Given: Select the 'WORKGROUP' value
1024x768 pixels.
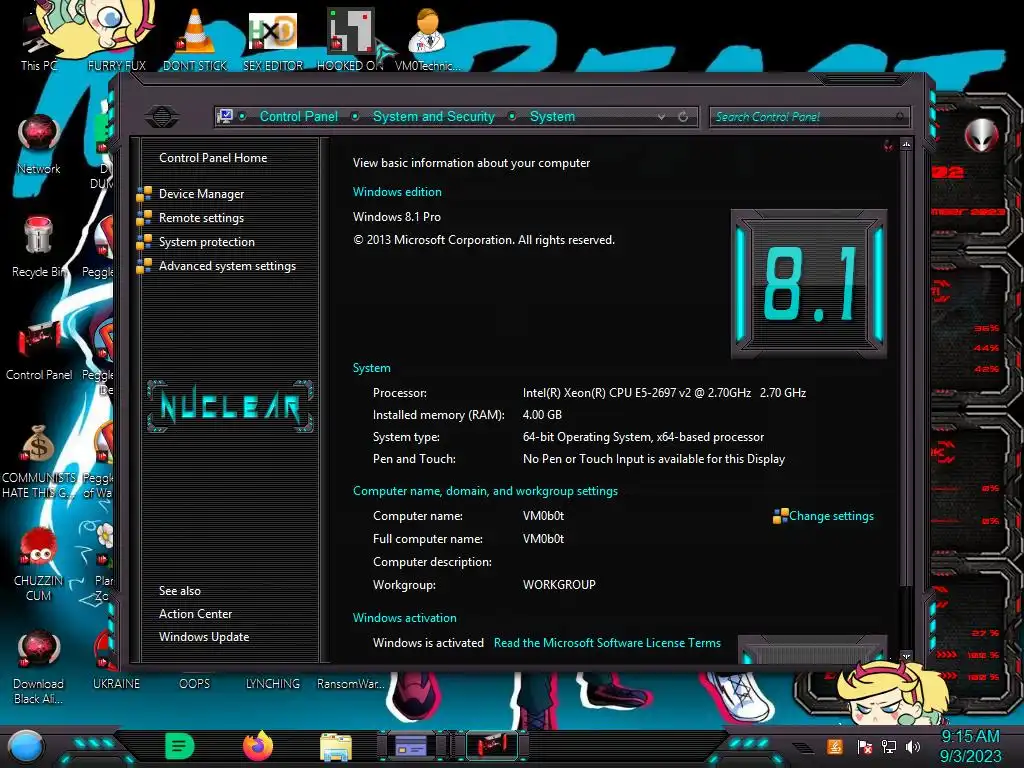Looking at the screenshot, I should [559, 584].
